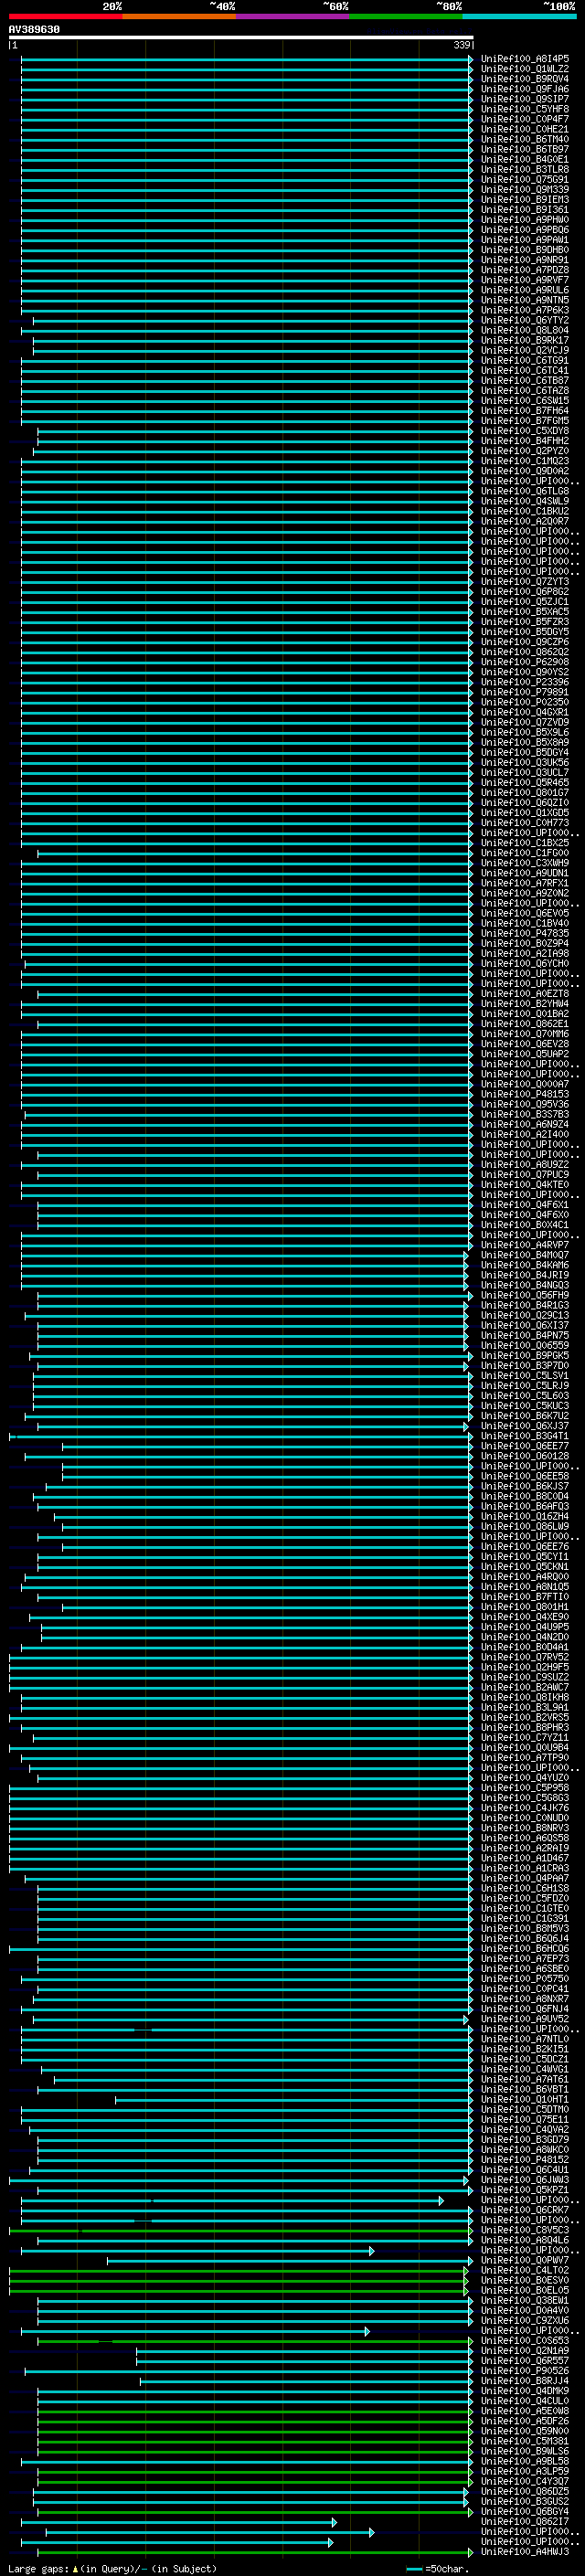Click the query end position 339
The height and width of the screenshot is (2576, 585).
coord(461,45)
